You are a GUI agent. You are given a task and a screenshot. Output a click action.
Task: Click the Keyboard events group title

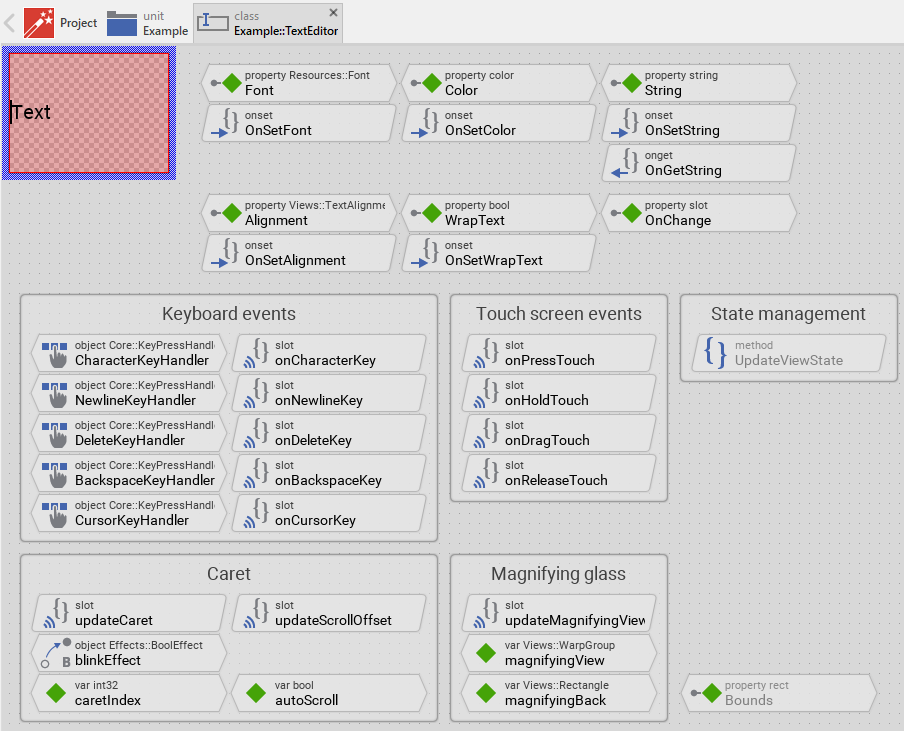[228, 314]
